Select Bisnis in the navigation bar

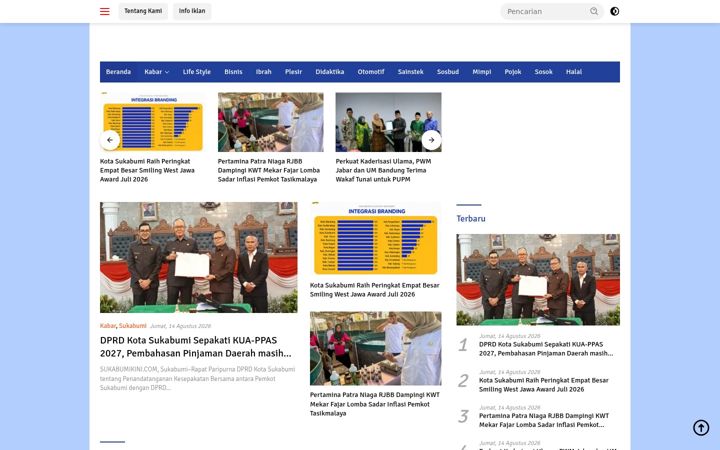[x=233, y=72]
